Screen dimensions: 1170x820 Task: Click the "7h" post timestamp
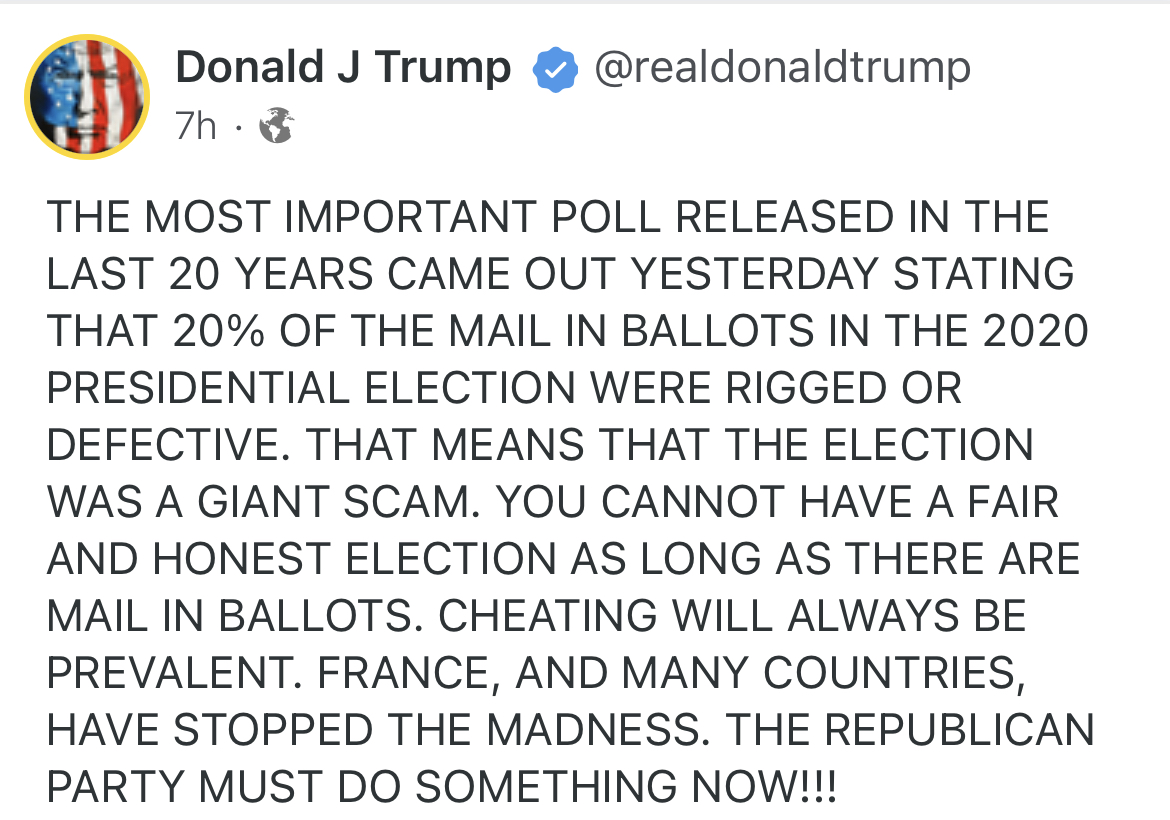pos(196,127)
